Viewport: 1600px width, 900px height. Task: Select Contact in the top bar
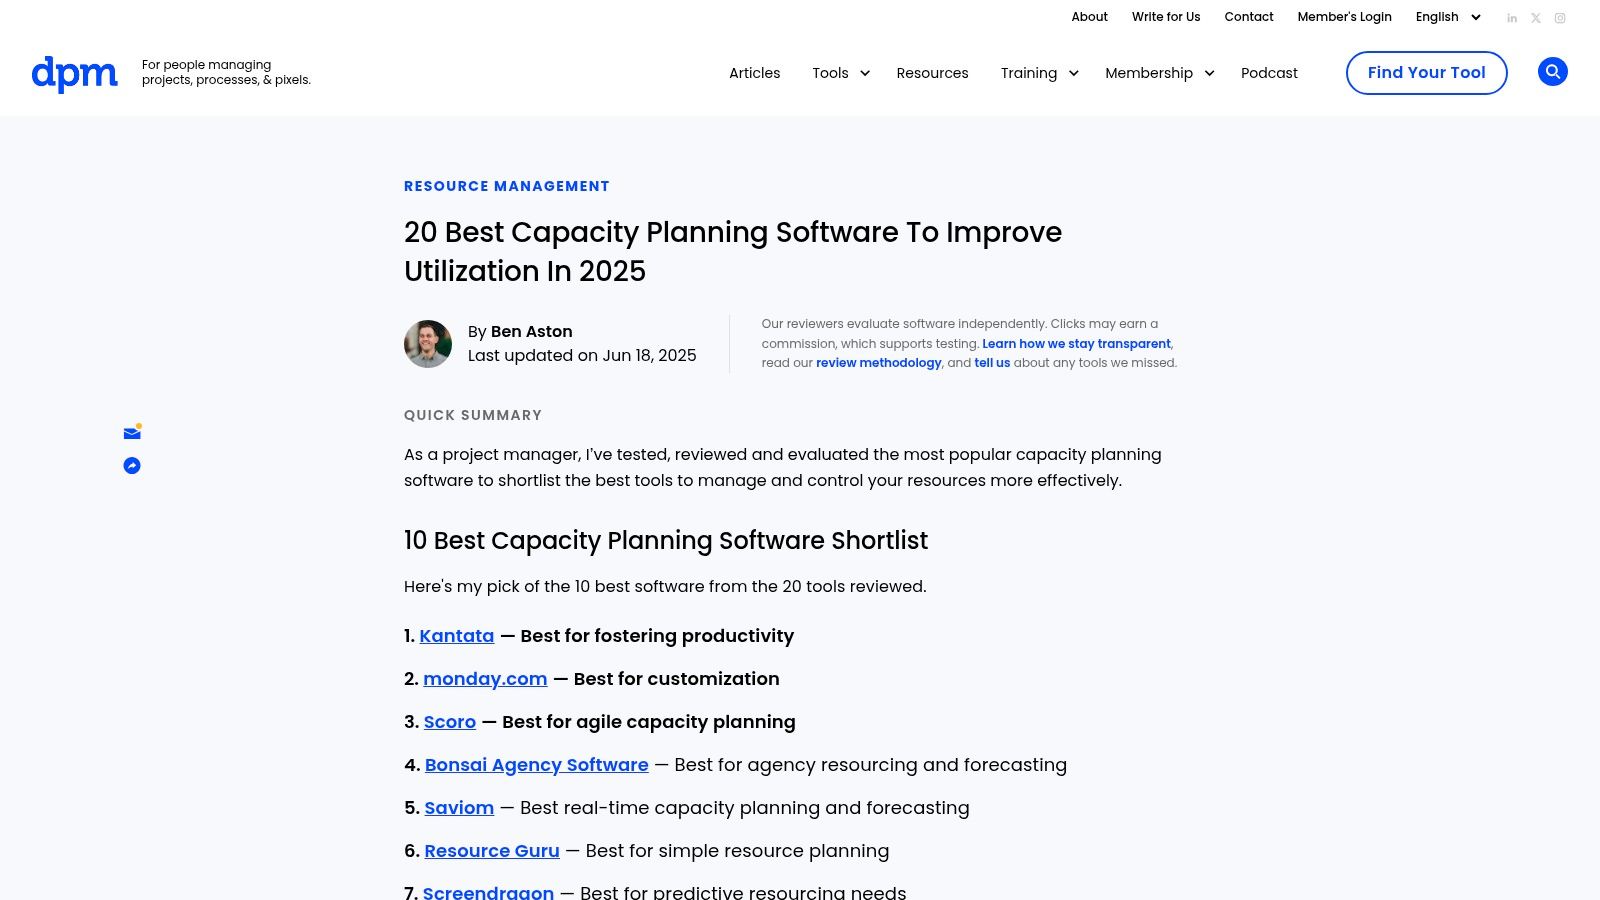pyautogui.click(x=1249, y=17)
